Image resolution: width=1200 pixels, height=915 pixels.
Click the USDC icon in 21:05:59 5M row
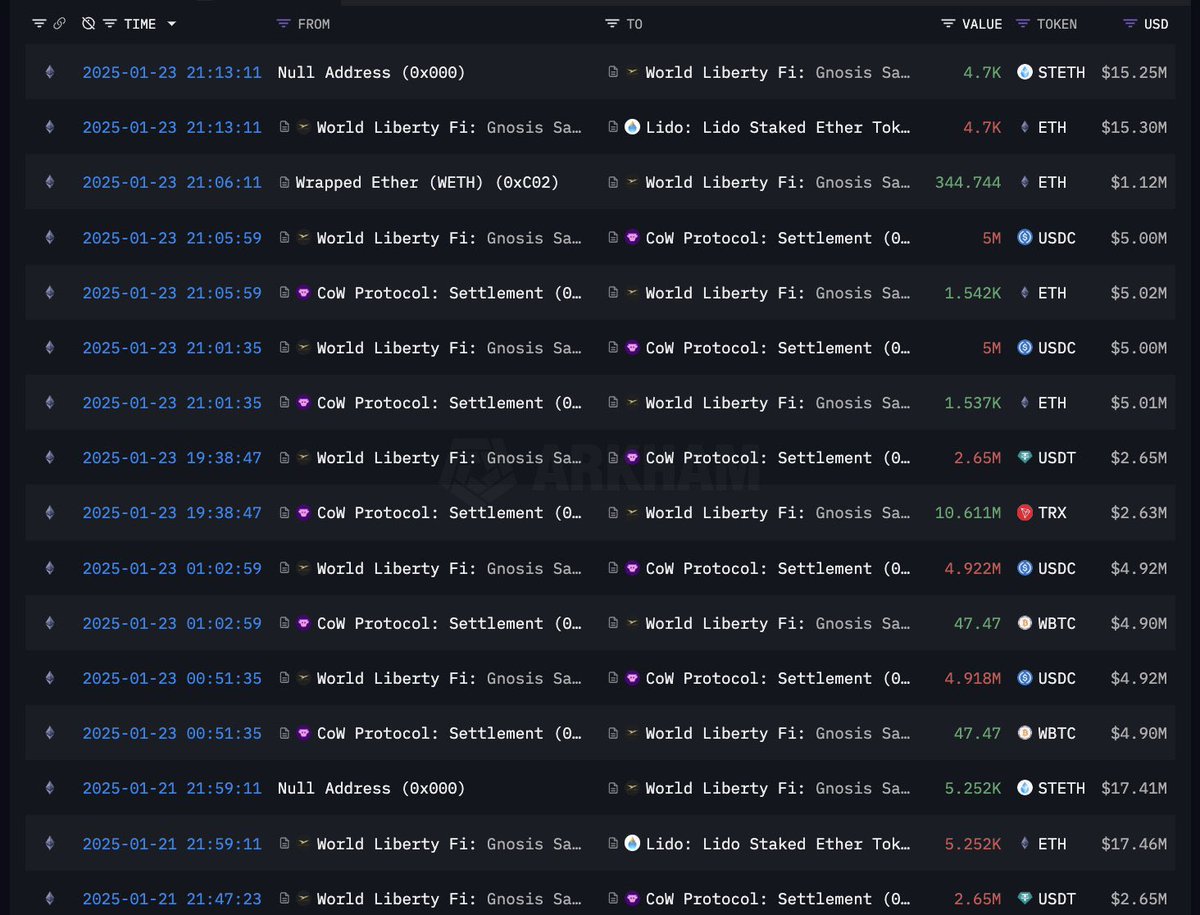click(x=1024, y=238)
